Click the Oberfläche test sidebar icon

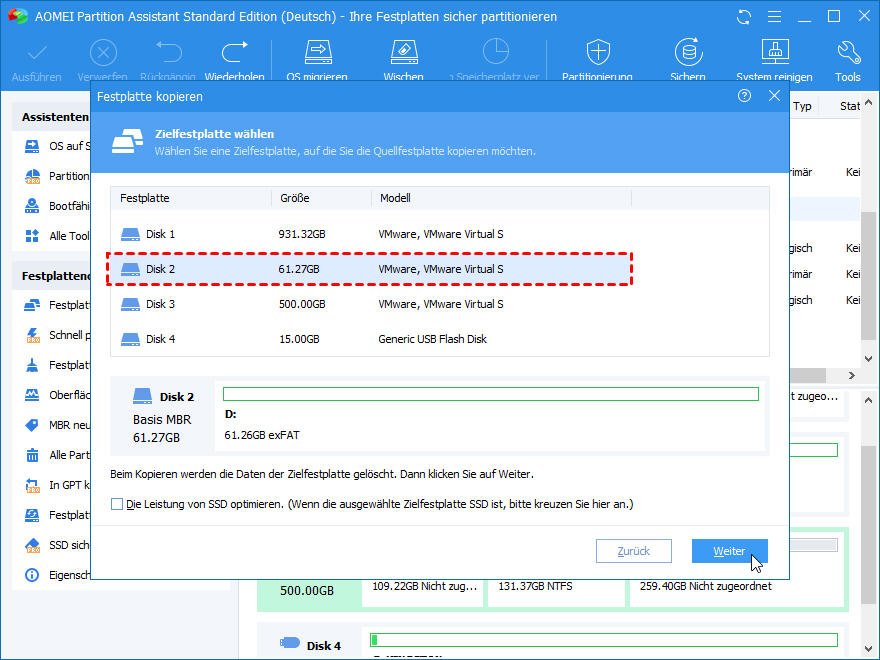pos(32,395)
